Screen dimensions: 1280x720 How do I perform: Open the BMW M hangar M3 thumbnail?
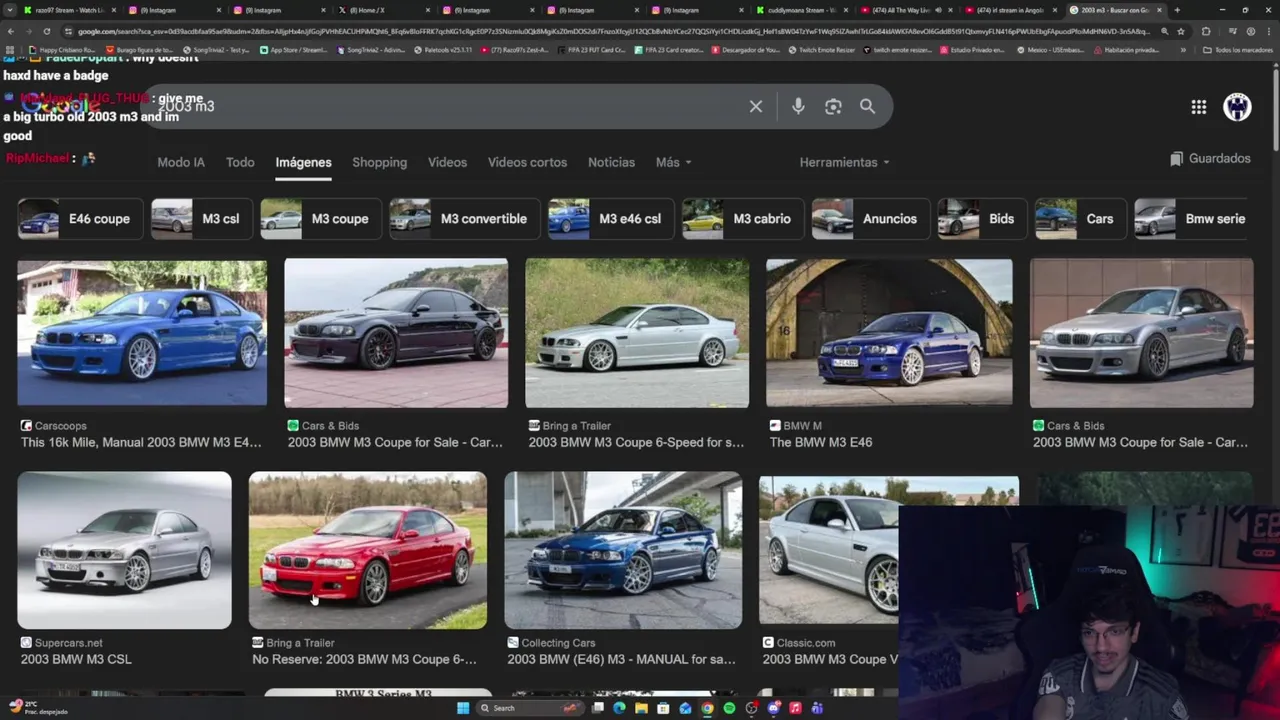click(x=889, y=333)
